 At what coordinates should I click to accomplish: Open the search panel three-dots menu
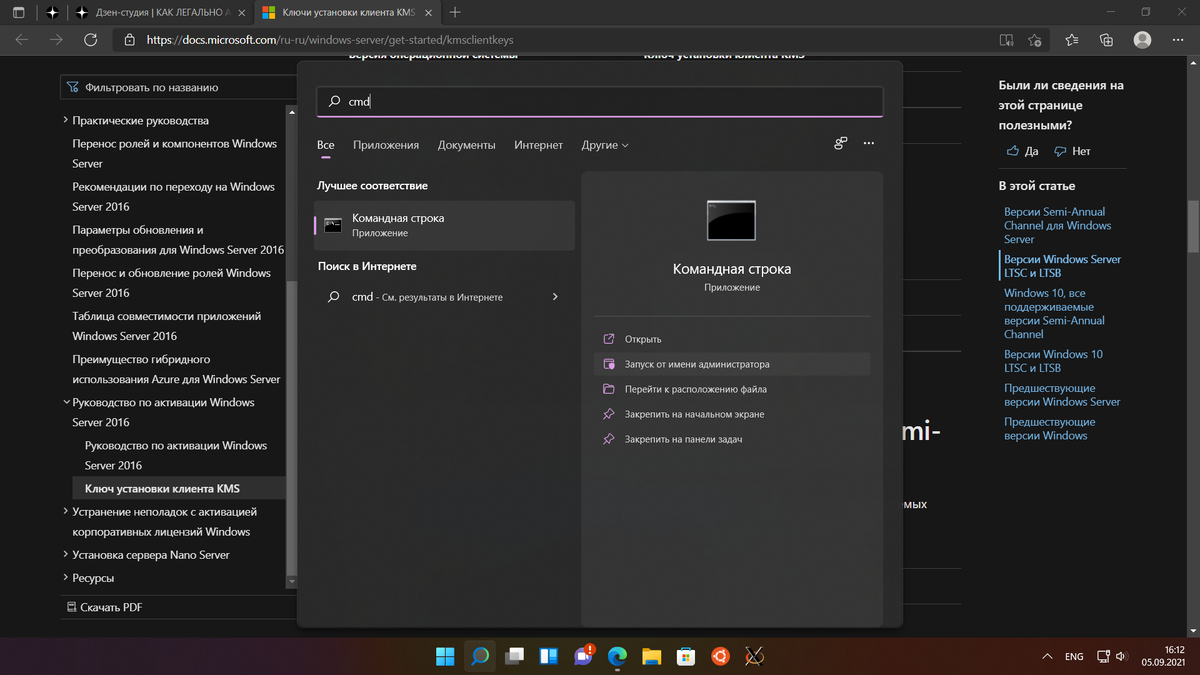tap(868, 144)
